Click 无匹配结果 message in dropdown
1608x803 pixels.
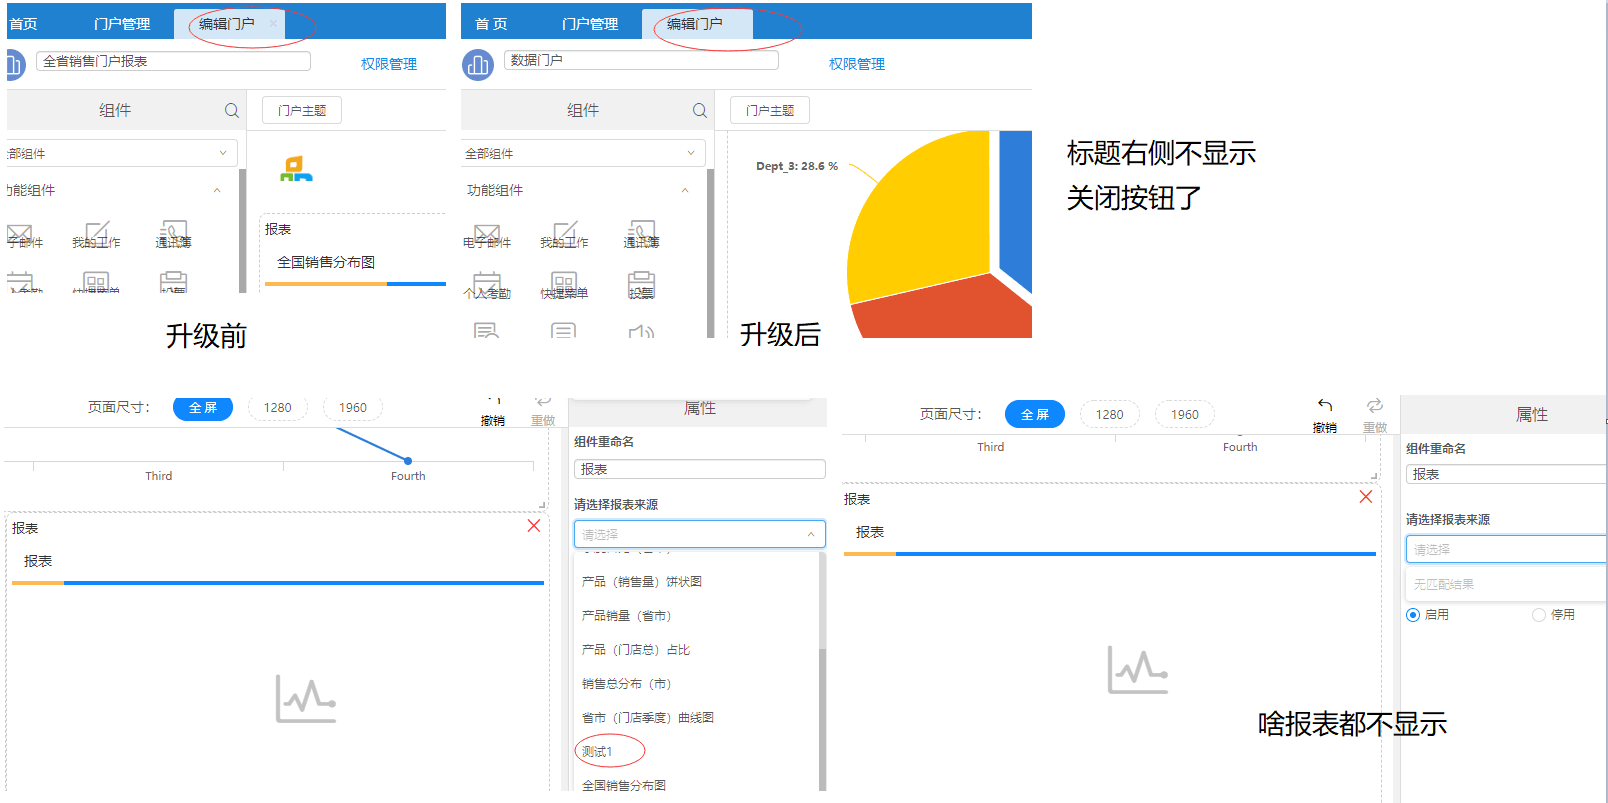pyautogui.click(x=1444, y=584)
